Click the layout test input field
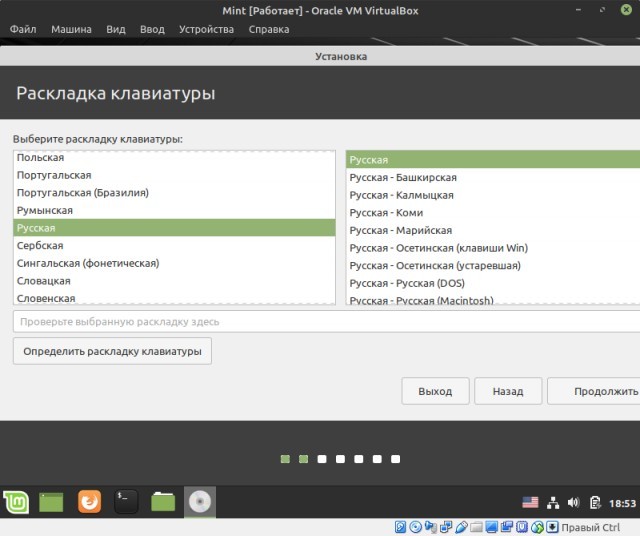640x536 pixels. click(x=327, y=321)
